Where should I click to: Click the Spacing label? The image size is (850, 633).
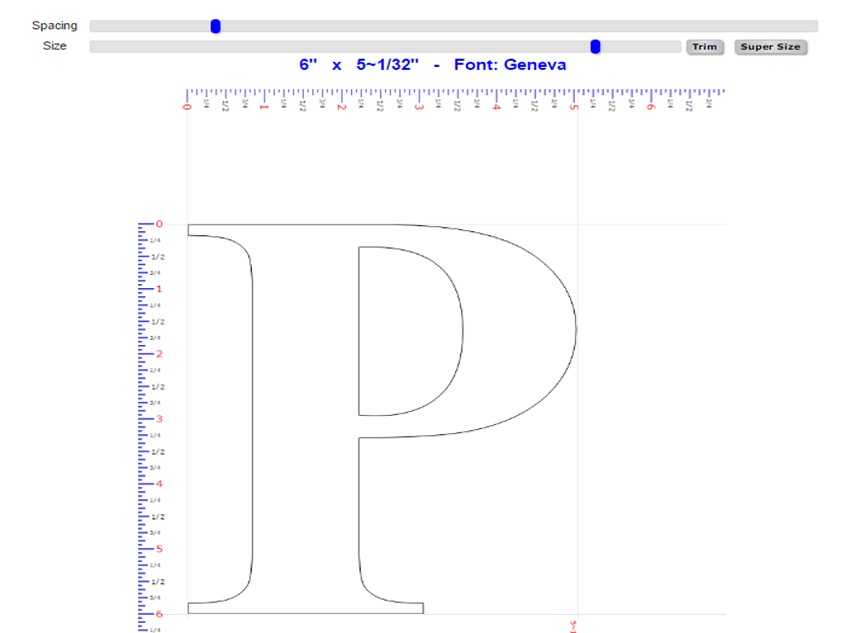click(55, 25)
